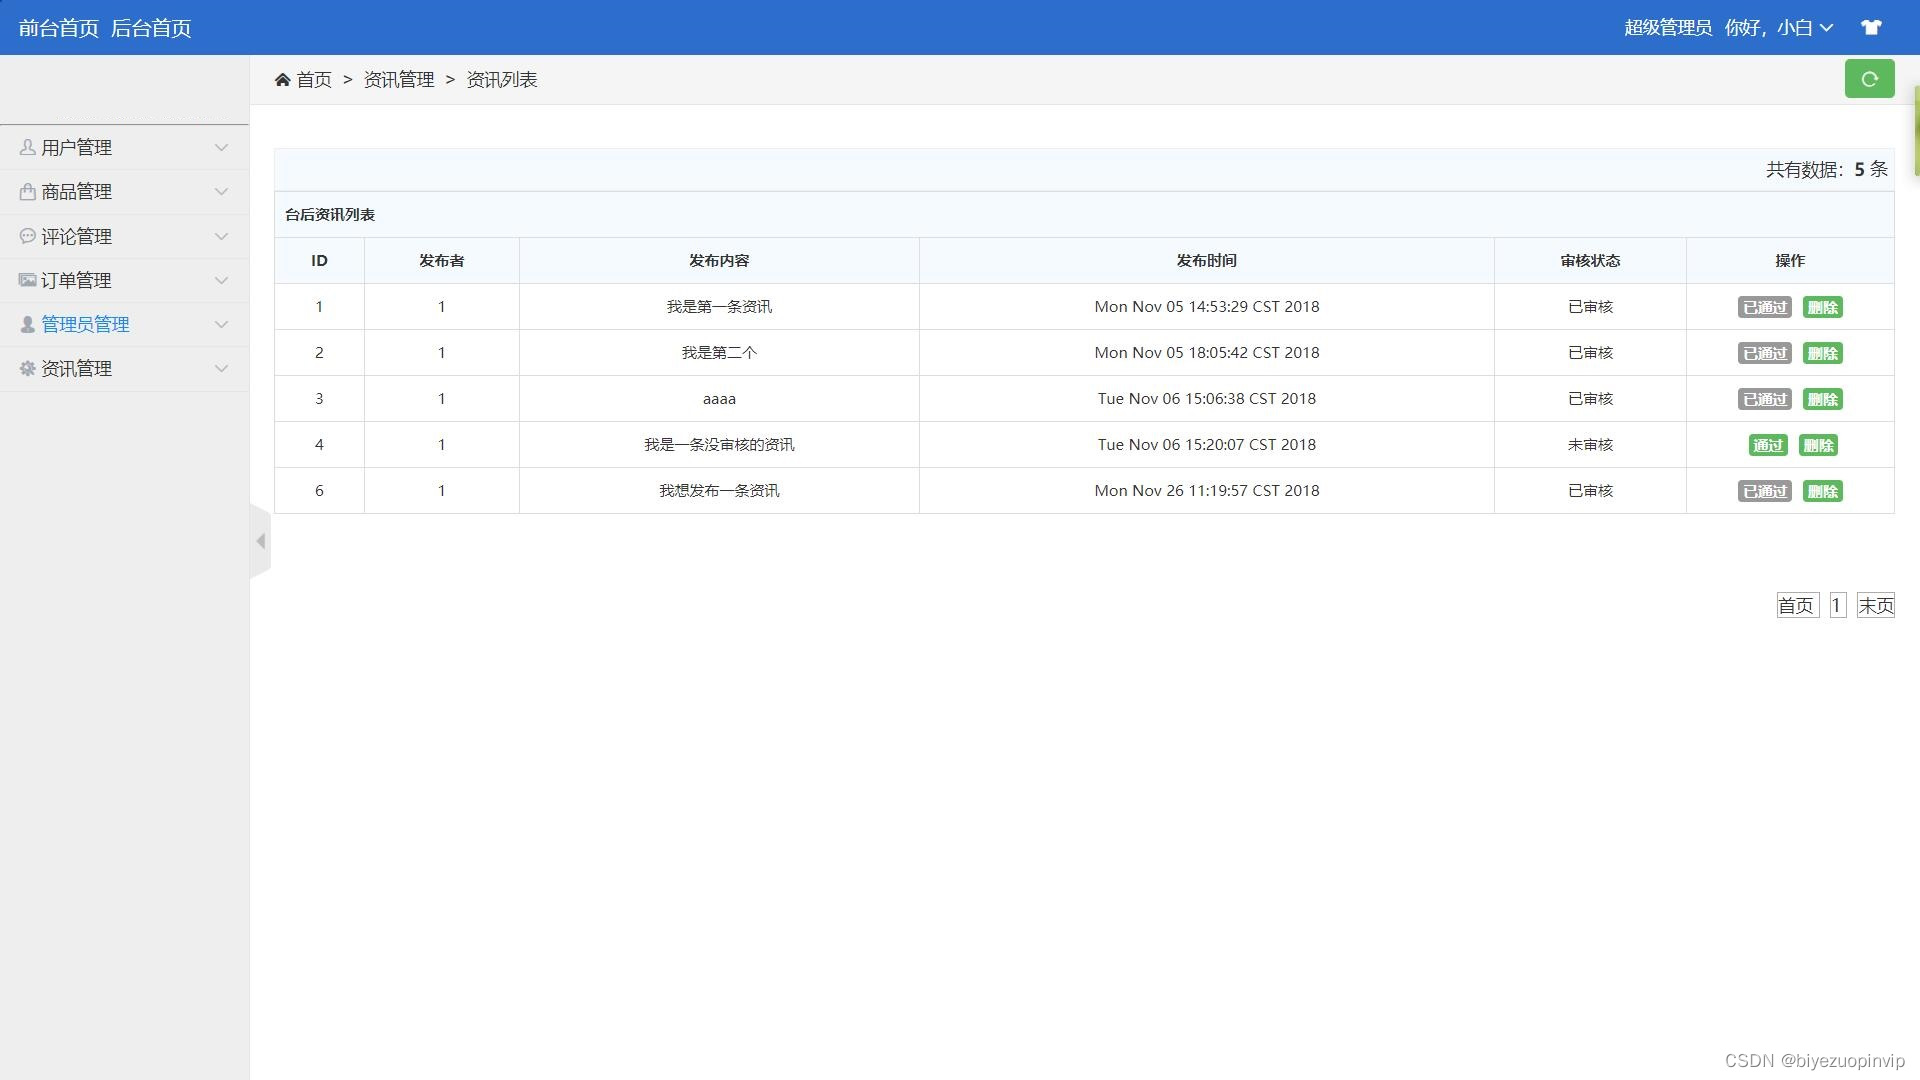Click the news management gear icon
Viewport: 1920px width, 1080px height.
[27, 368]
